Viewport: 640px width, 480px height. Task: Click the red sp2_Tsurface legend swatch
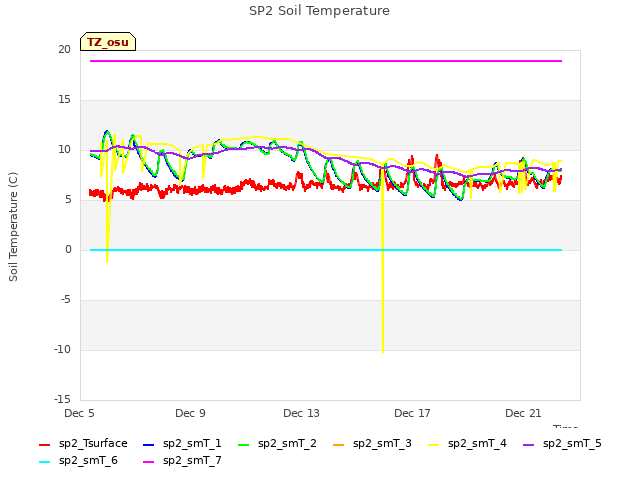pyautogui.click(x=44, y=444)
